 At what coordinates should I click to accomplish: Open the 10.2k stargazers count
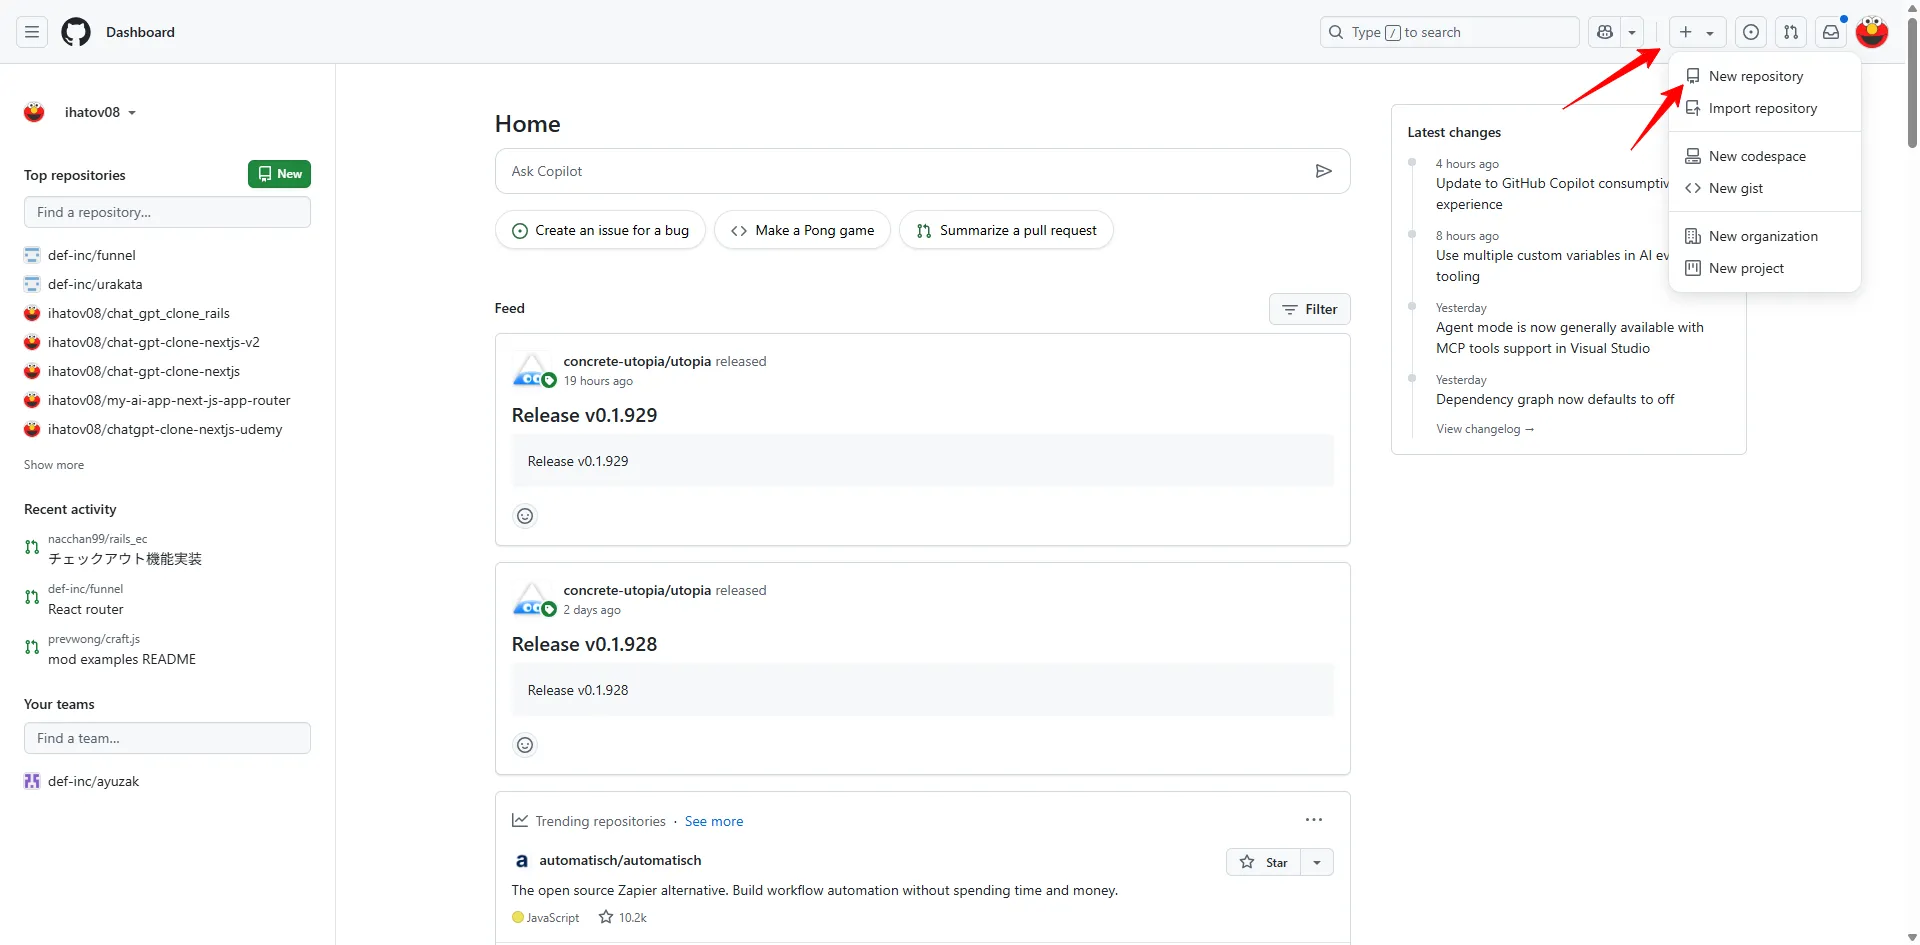623,917
